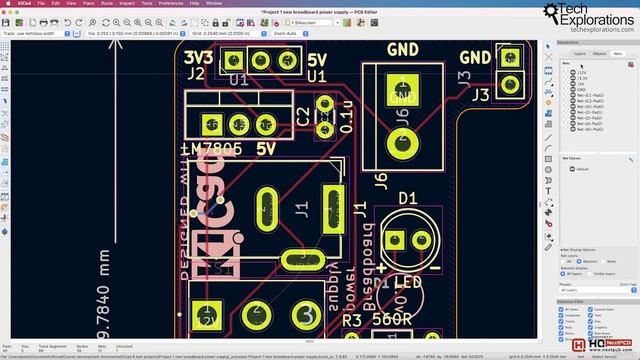Open Board Setup icon

[19, 23]
